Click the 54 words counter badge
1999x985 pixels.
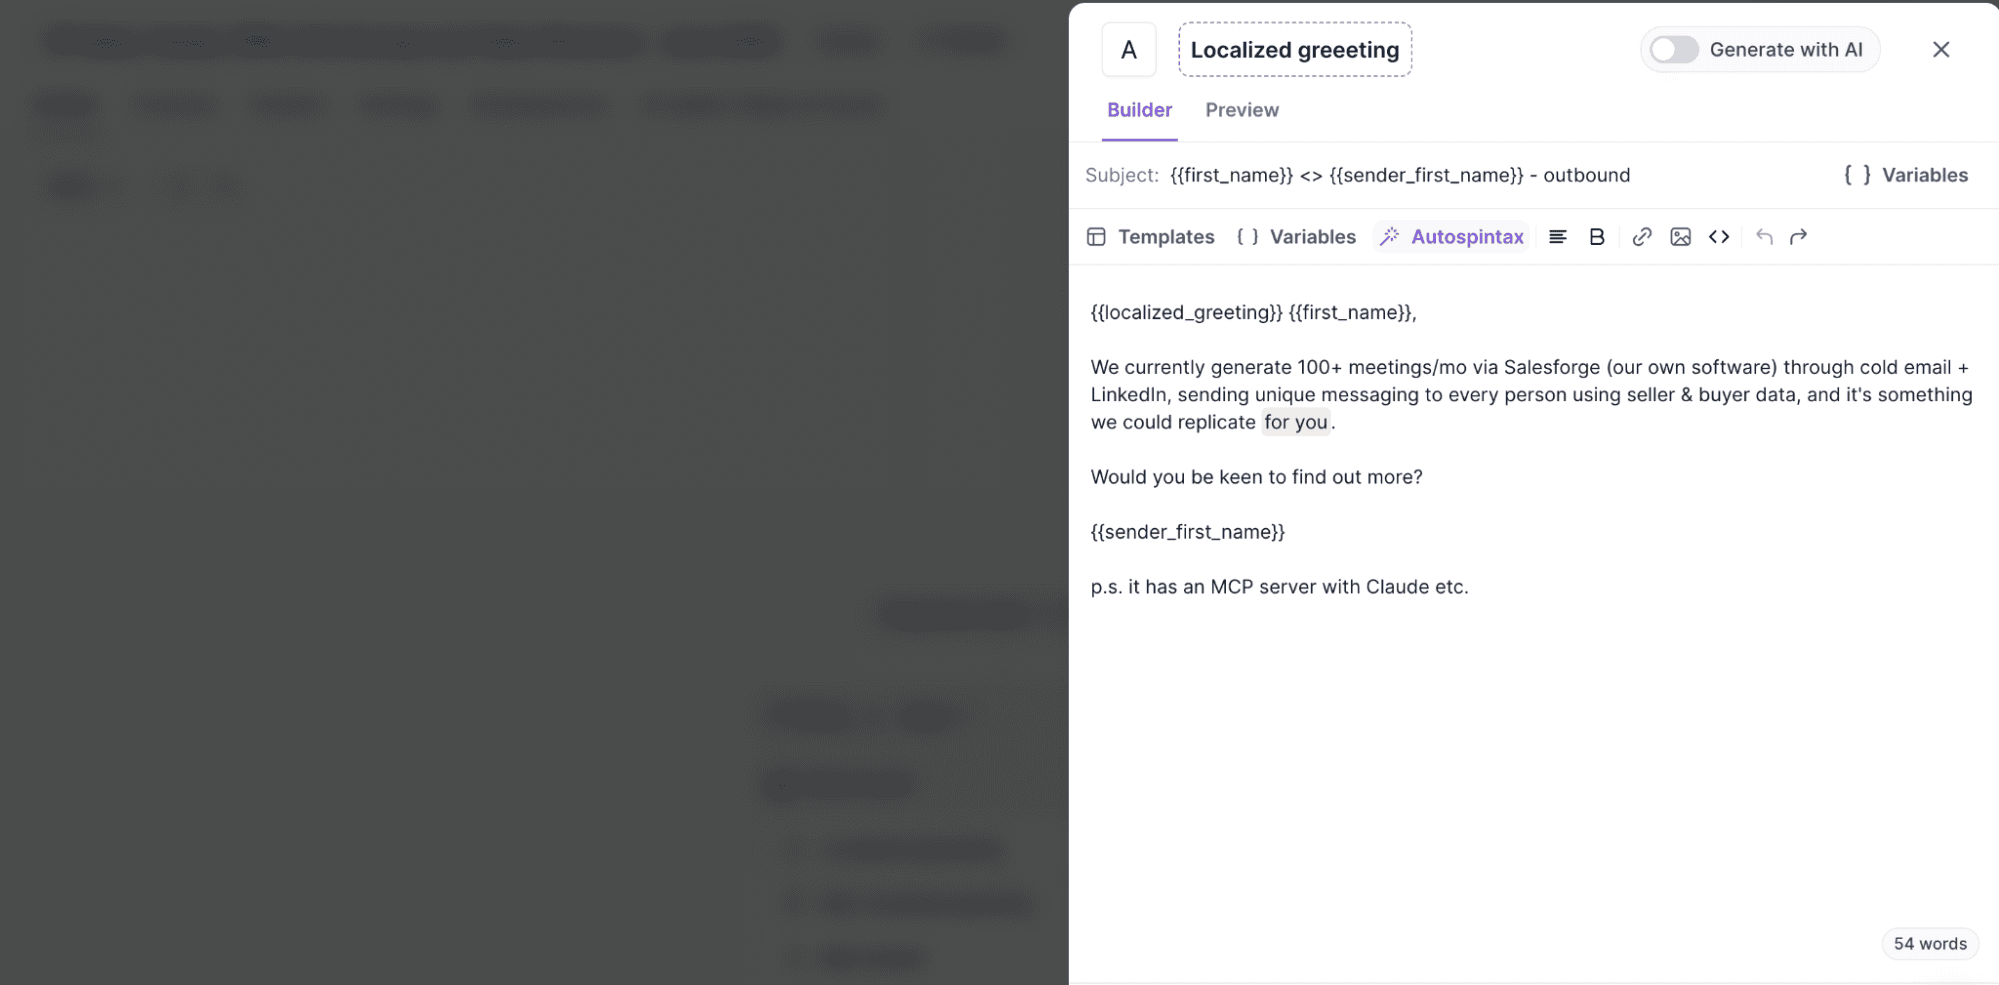tap(1929, 944)
